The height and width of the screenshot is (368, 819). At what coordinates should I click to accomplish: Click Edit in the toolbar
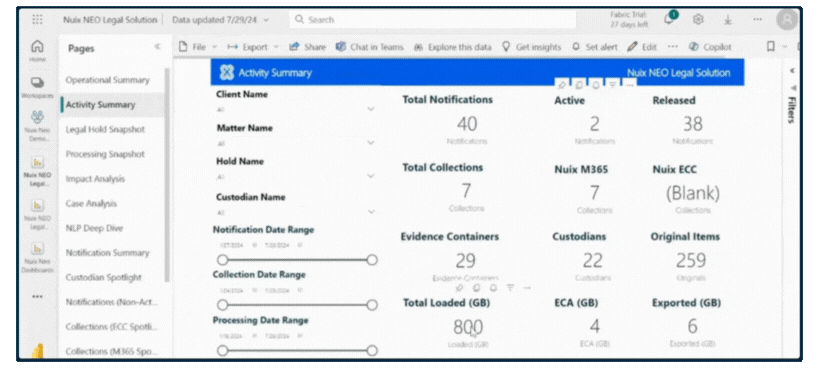click(x=642, y=47)
